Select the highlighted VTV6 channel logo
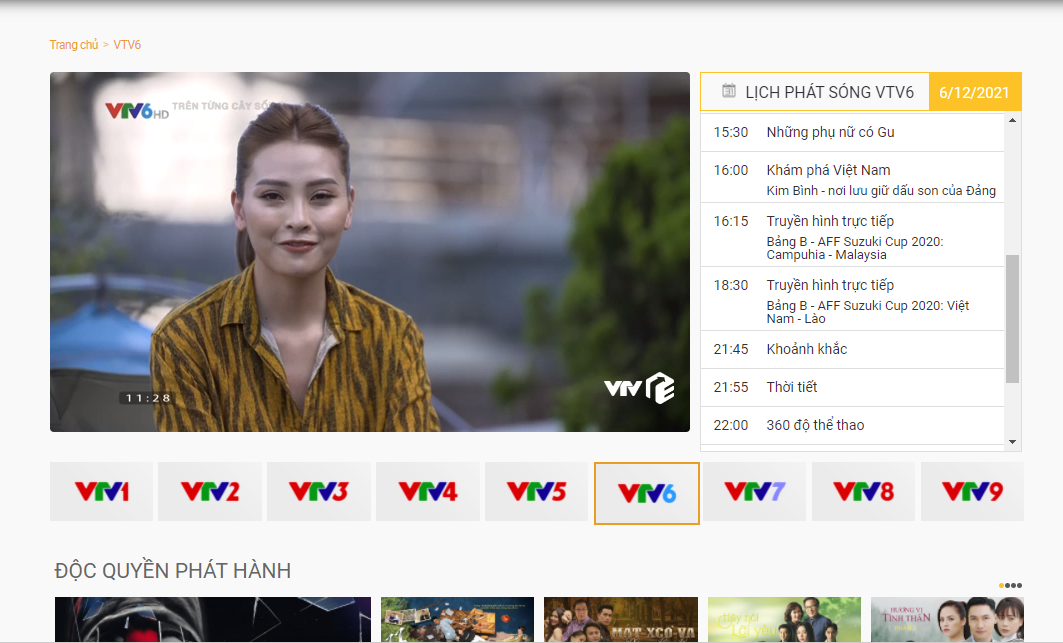This screenshot has width=1063, height=643. pos(647,493)
